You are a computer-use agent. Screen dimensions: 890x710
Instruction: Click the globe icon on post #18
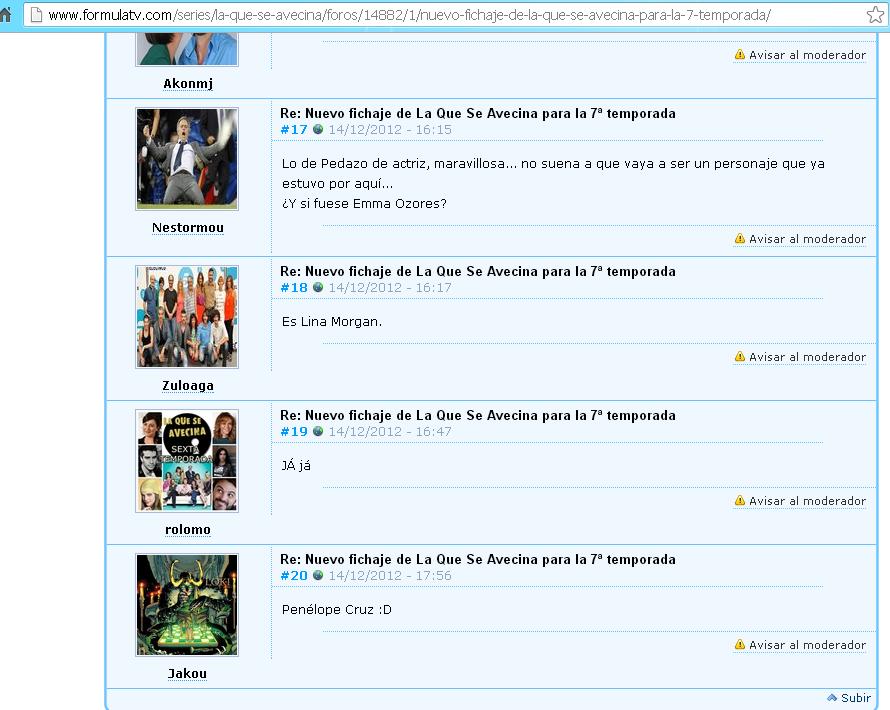318,288
